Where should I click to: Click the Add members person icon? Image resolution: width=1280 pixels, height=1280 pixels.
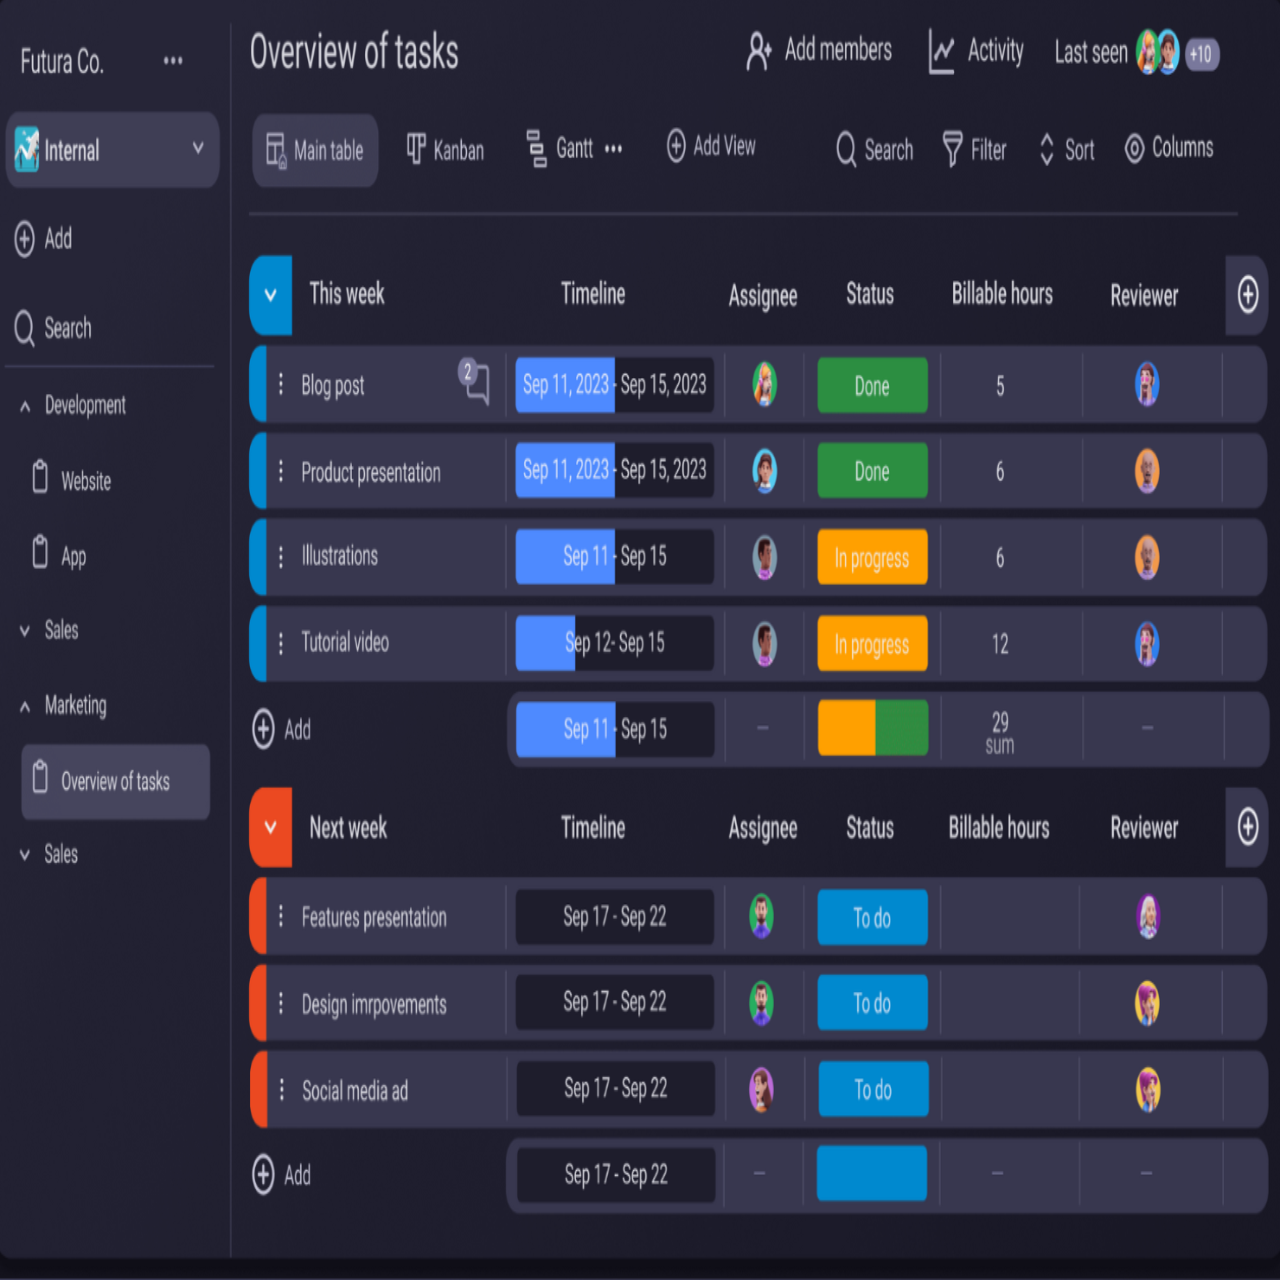click(759, 51)
